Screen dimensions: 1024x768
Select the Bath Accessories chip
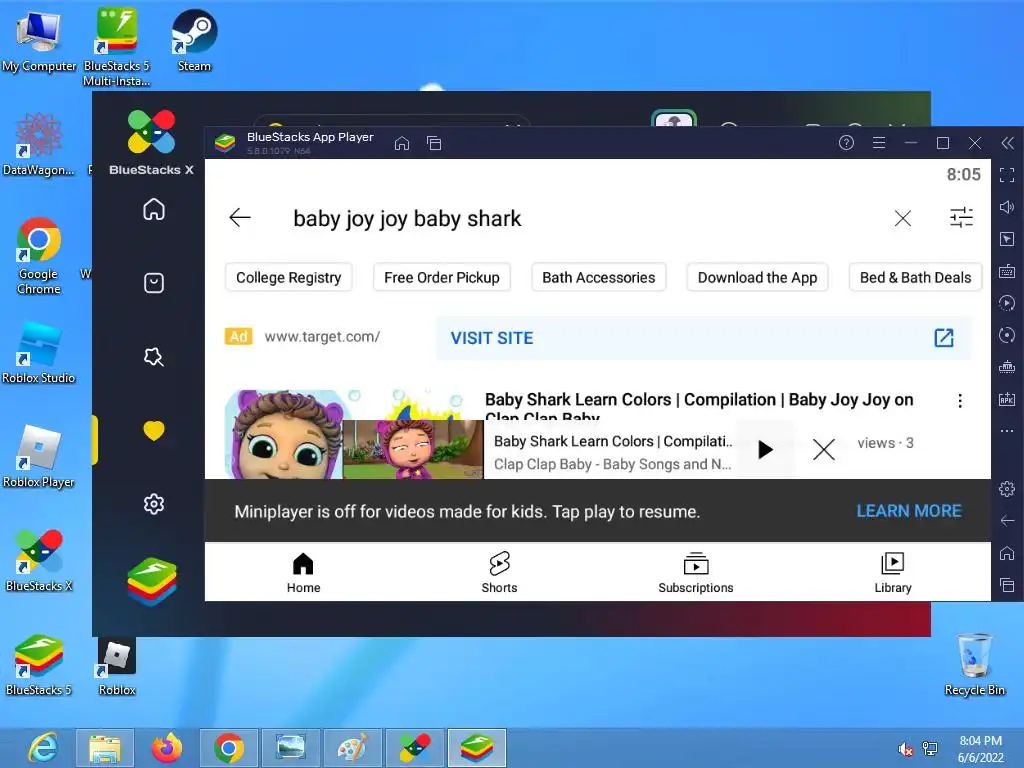click(x=598, y=278)
